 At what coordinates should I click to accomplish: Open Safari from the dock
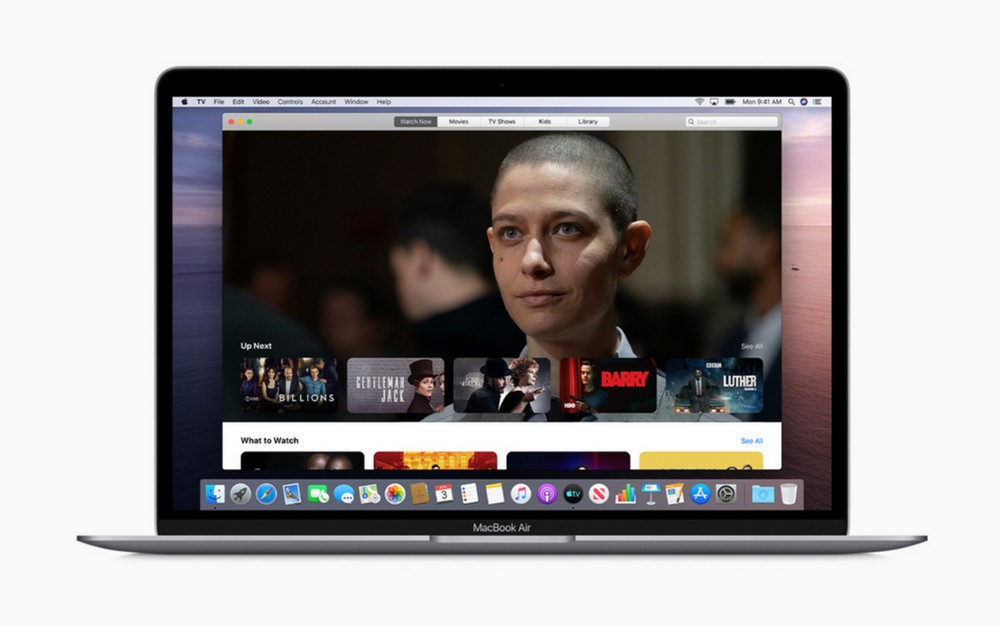266,493
